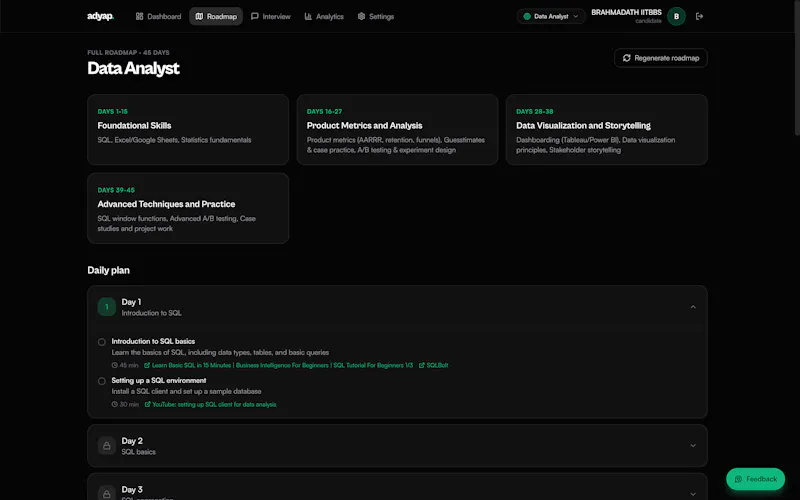Open the Feedback button
Screen dimensions: 800x500
click(756, 479)
